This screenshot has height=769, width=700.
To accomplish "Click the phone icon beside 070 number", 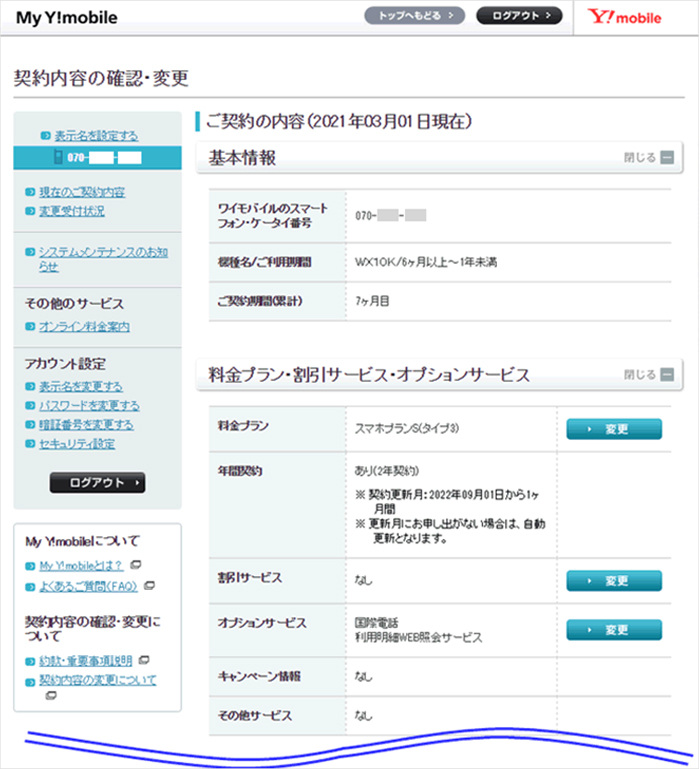I will tap(58, 158).
